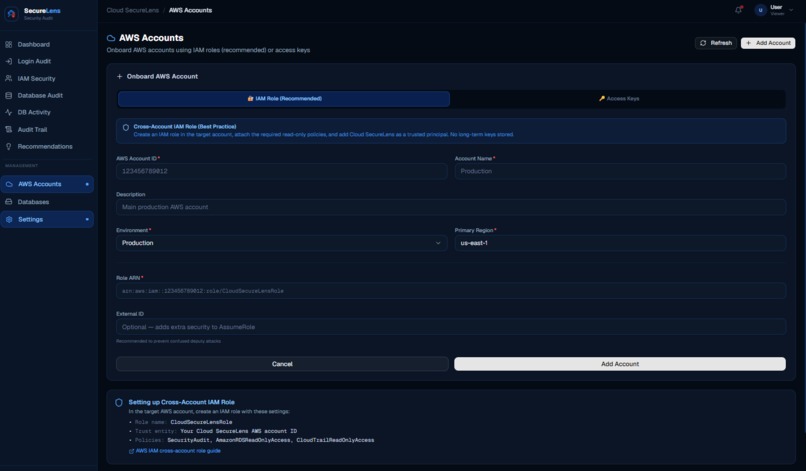This screenshot has width=806, height=471.
Task: Click AWS Accounts breadcrumb text
Action: coord(190,10)
